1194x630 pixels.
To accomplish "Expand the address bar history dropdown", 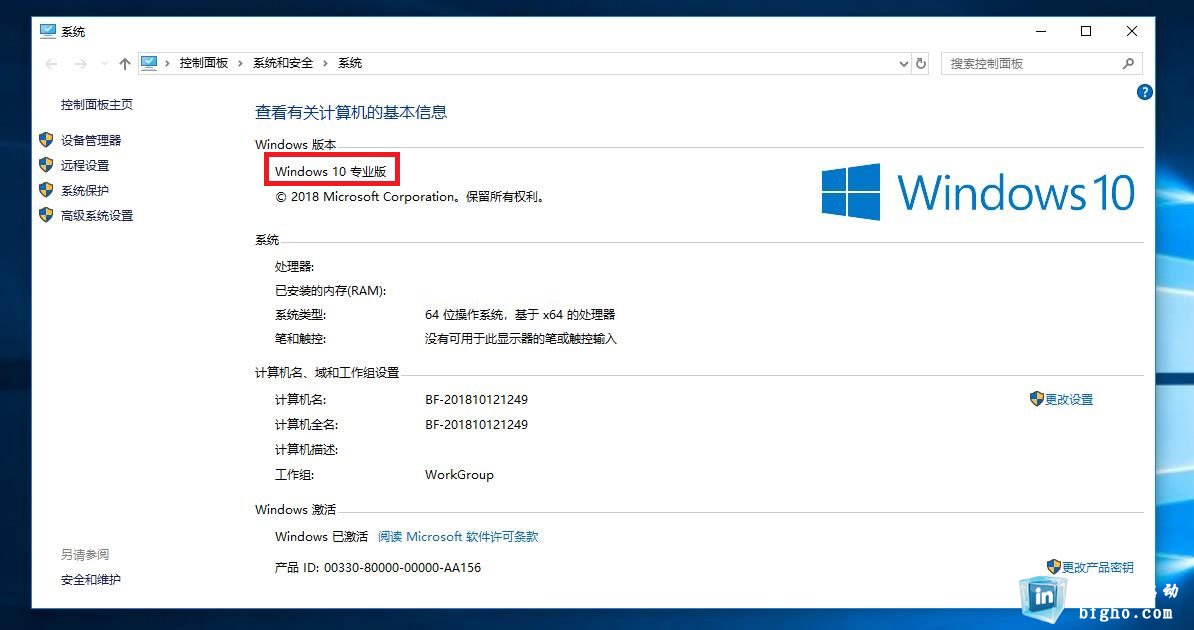I will click(x=904, y=64).
